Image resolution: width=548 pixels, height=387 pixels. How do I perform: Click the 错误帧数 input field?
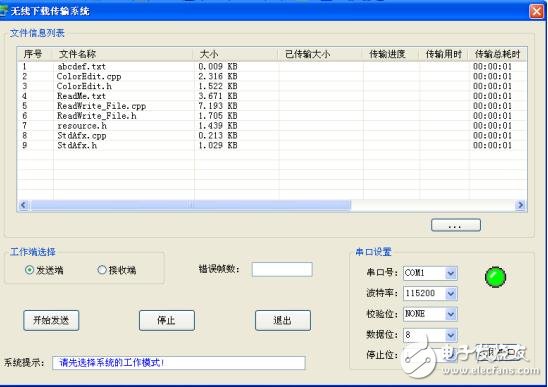pyautogui.click(x=282, y=269)
